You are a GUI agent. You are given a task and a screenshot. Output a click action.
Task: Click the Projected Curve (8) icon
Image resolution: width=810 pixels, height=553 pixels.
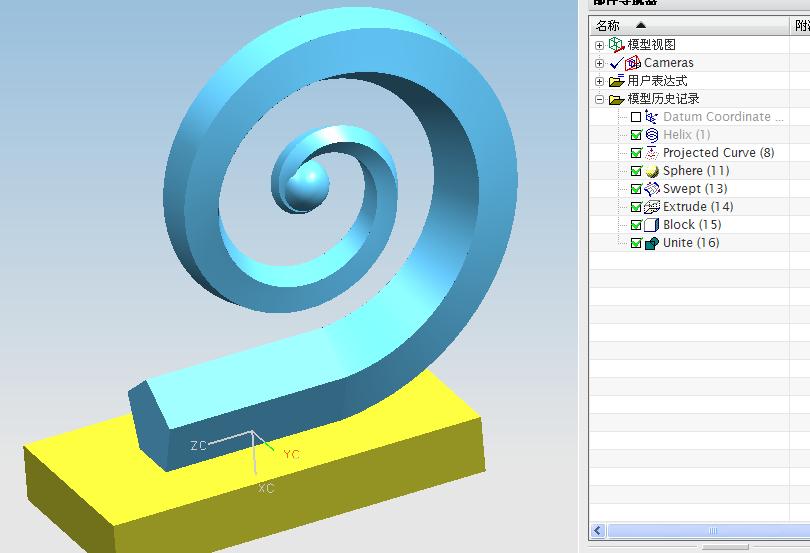pos(652,153)
